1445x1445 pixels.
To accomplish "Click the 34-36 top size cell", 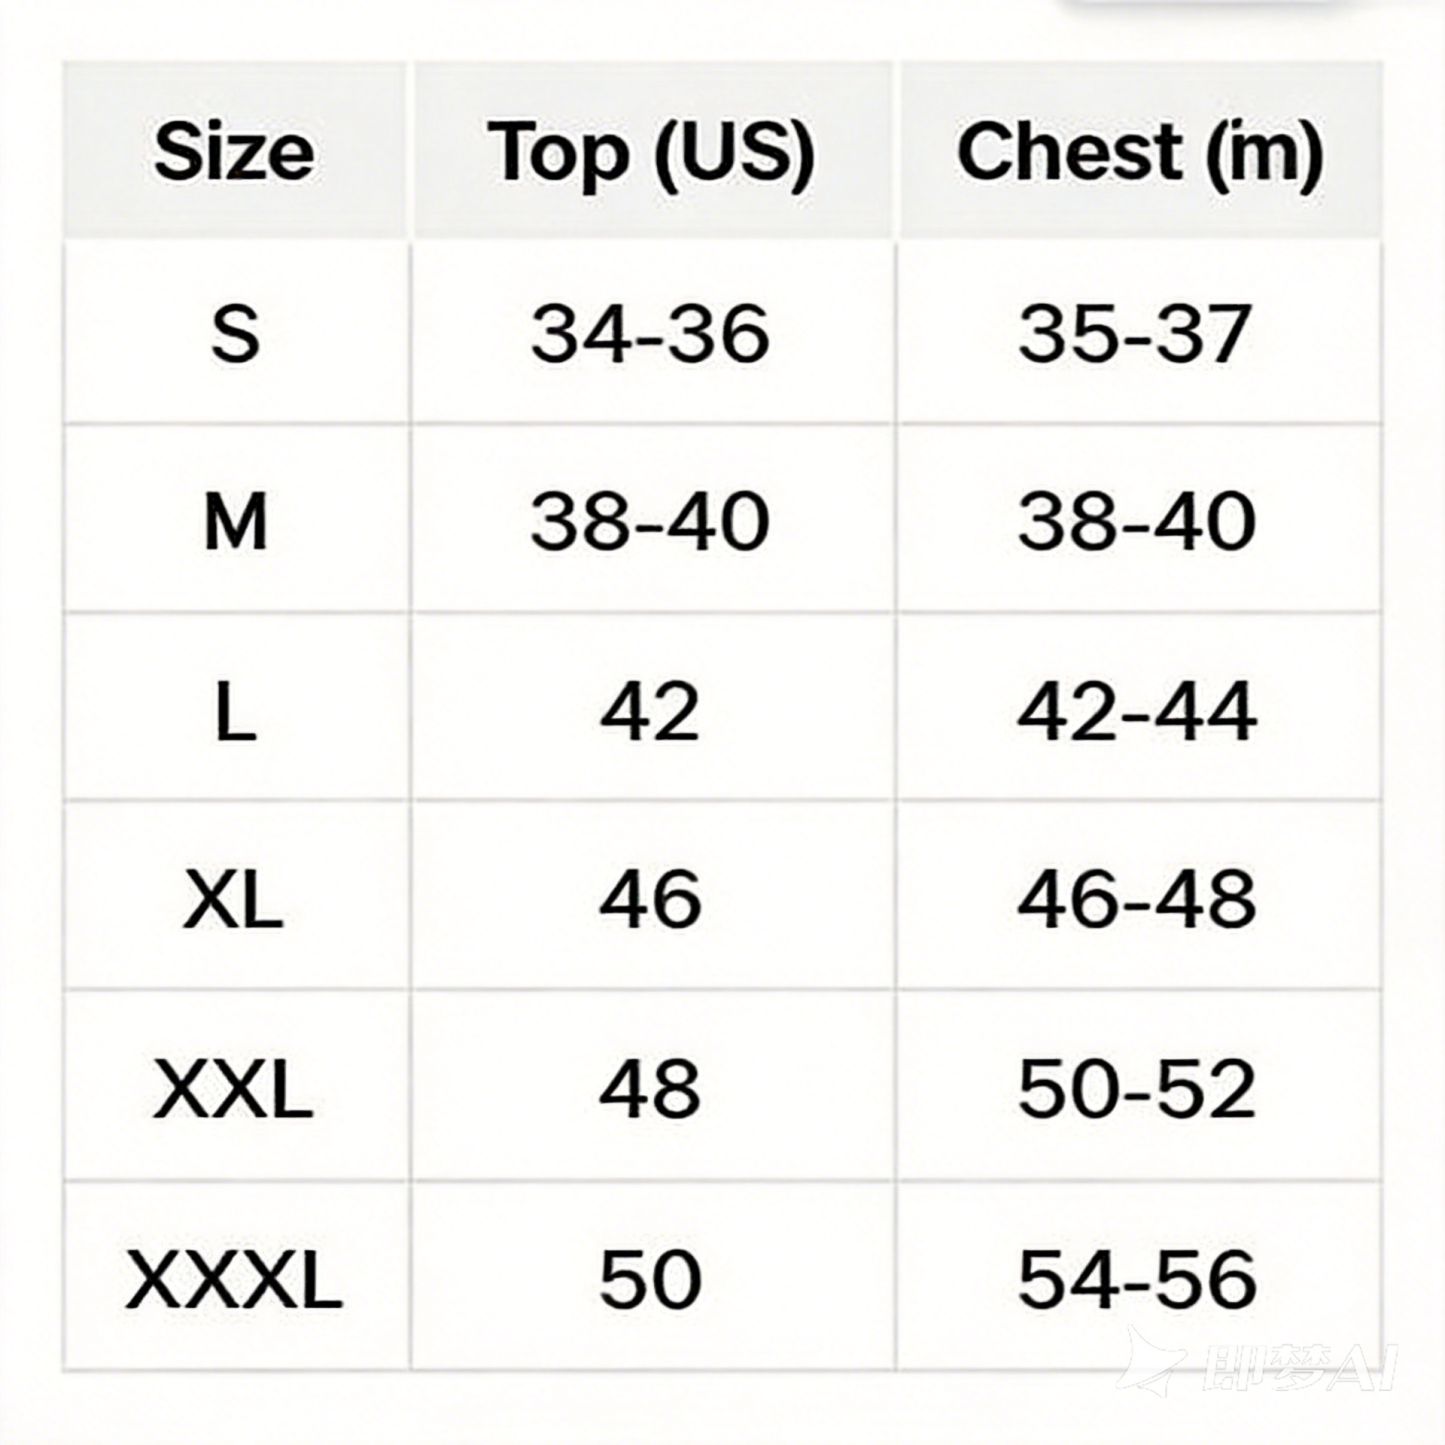I will coord(652,334).
